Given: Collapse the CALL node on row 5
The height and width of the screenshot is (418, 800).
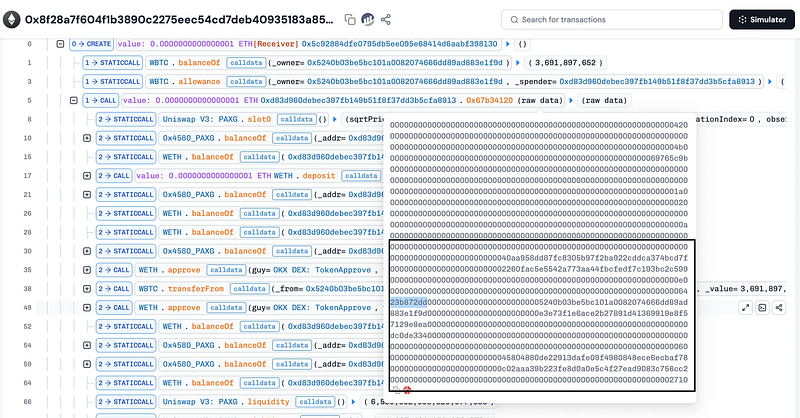Looking at the screenshot, I should pos(75,100).
